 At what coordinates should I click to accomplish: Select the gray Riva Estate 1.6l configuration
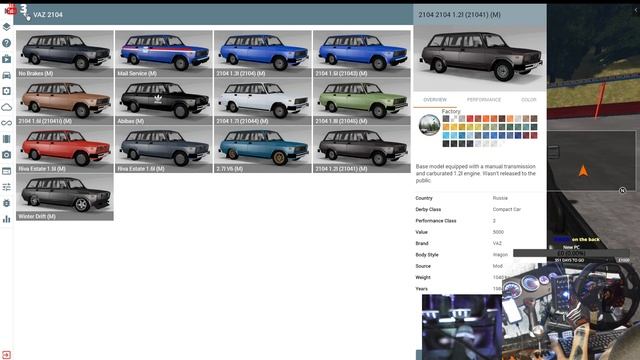[x=164, y=149]
